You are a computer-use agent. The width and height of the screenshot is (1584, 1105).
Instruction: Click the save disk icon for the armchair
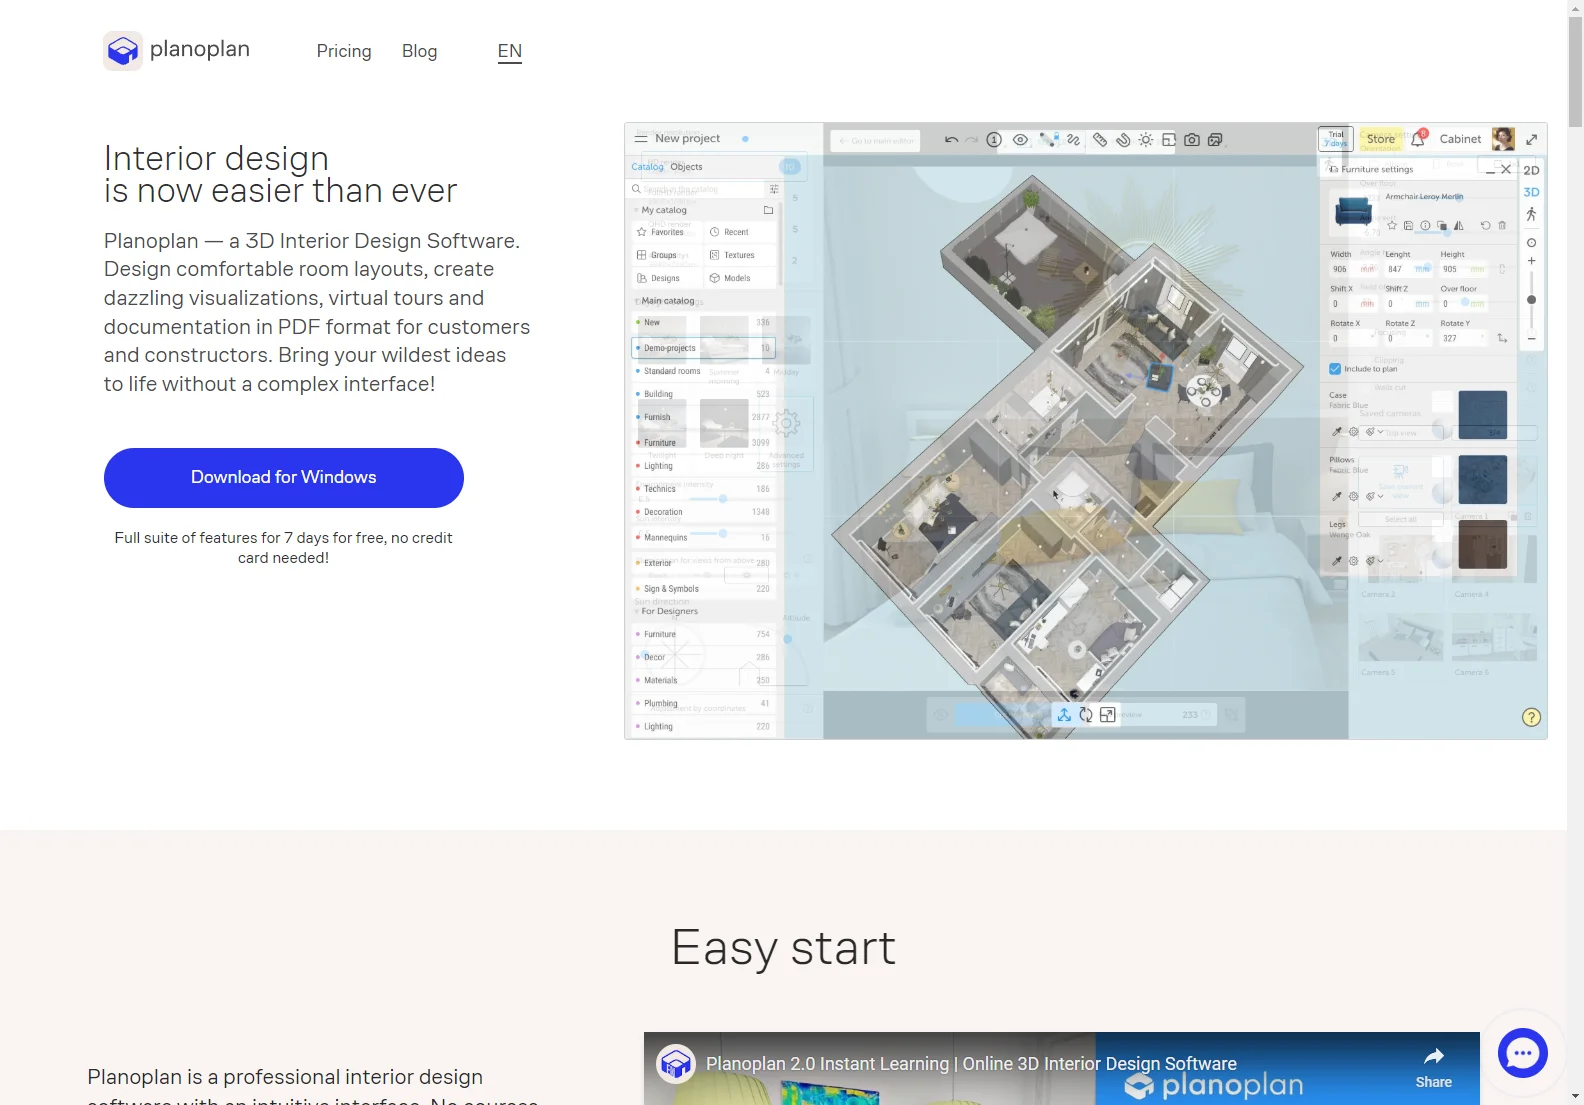tap(1409, 226)
